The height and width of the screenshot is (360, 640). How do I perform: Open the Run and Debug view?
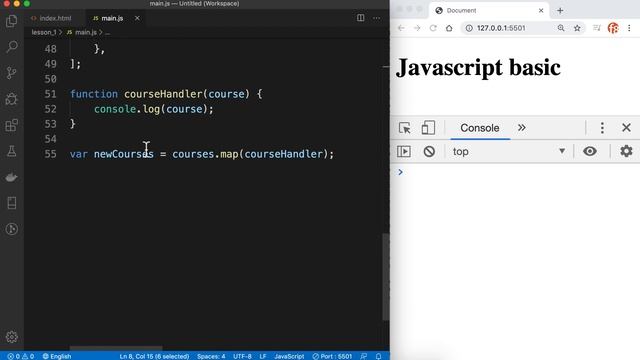(x=12, y=99)
